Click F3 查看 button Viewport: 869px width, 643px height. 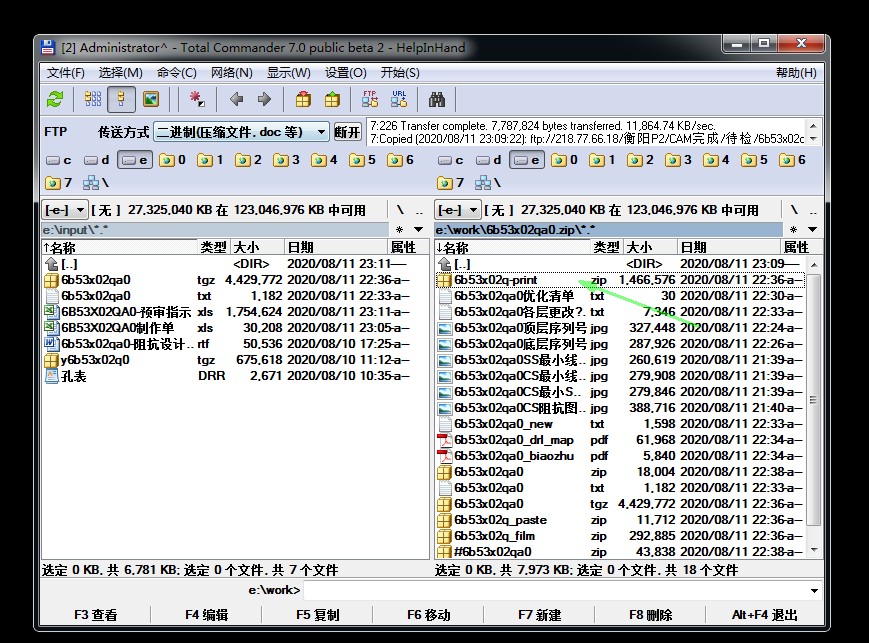tap(95, 615)
